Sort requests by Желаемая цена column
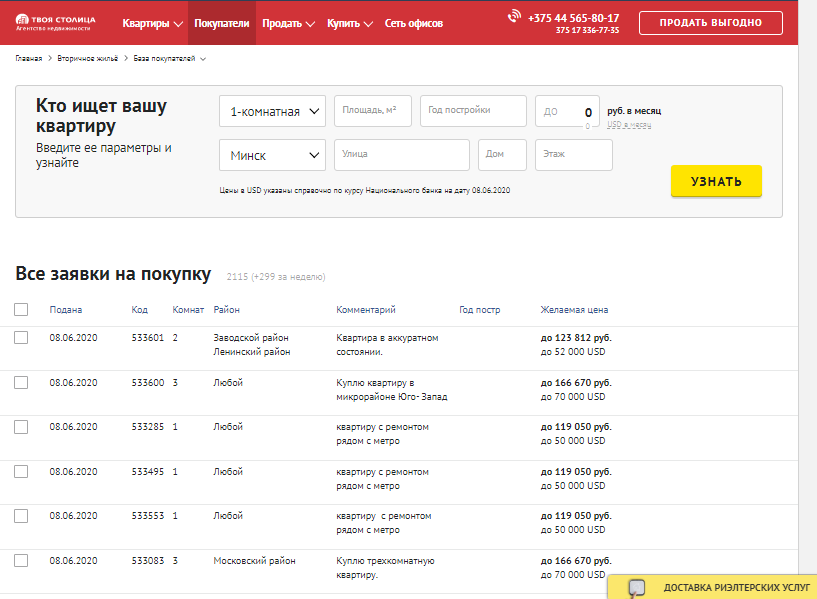817x599 pixels. pos(573,310)
